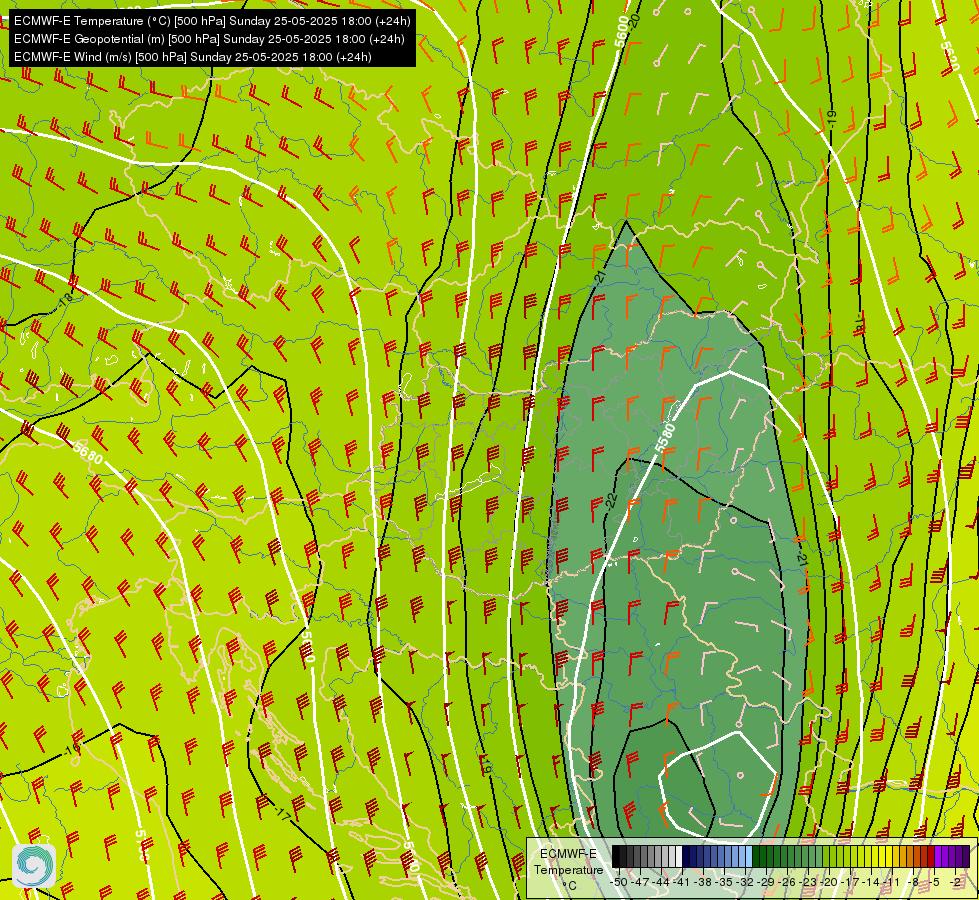Click the -35 value on the legend scale

pos(725,882)
